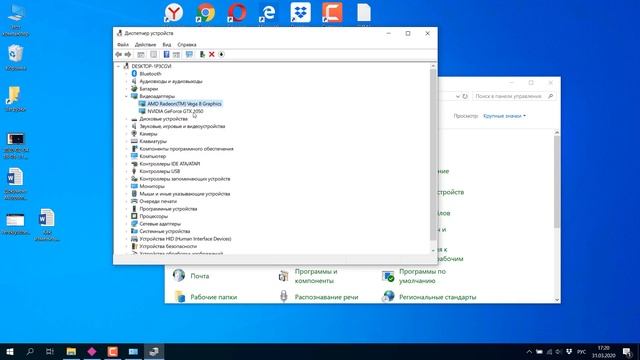Open the blue Help toolbar icon

[x=166, y=54]
